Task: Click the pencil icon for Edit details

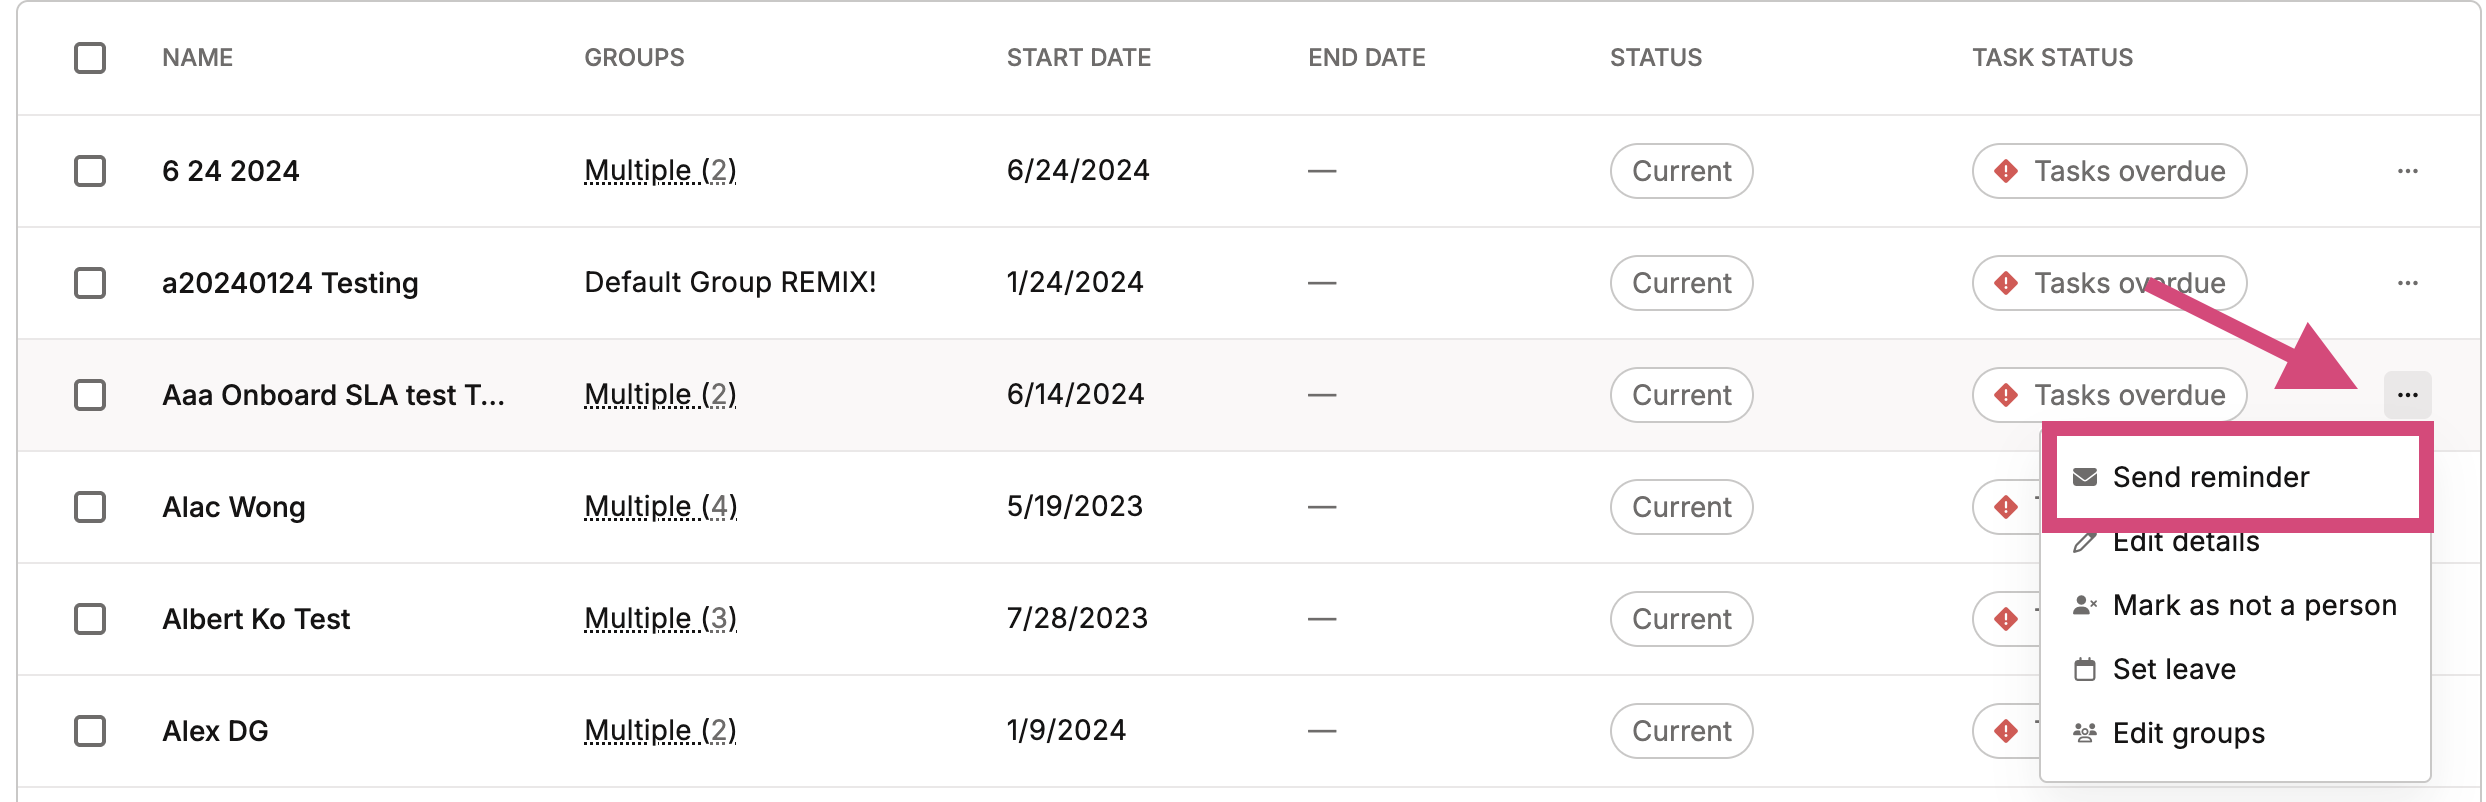Action: (x=2085, y=542)
